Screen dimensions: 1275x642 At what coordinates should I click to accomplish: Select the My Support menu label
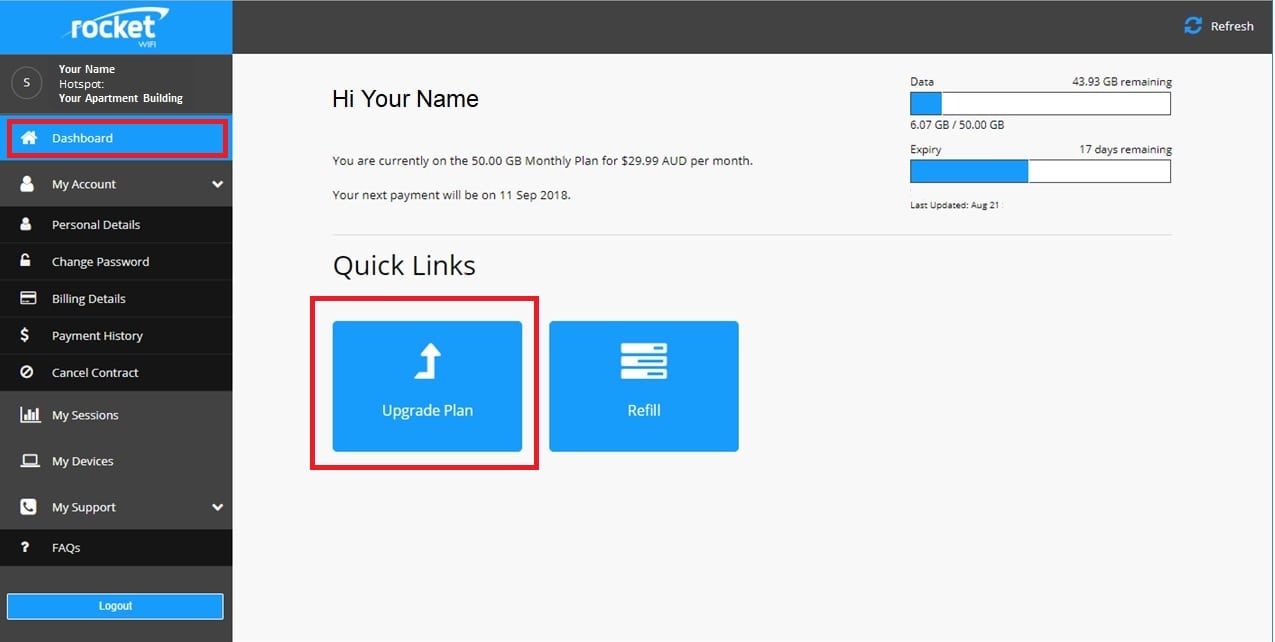click(84, 507)
